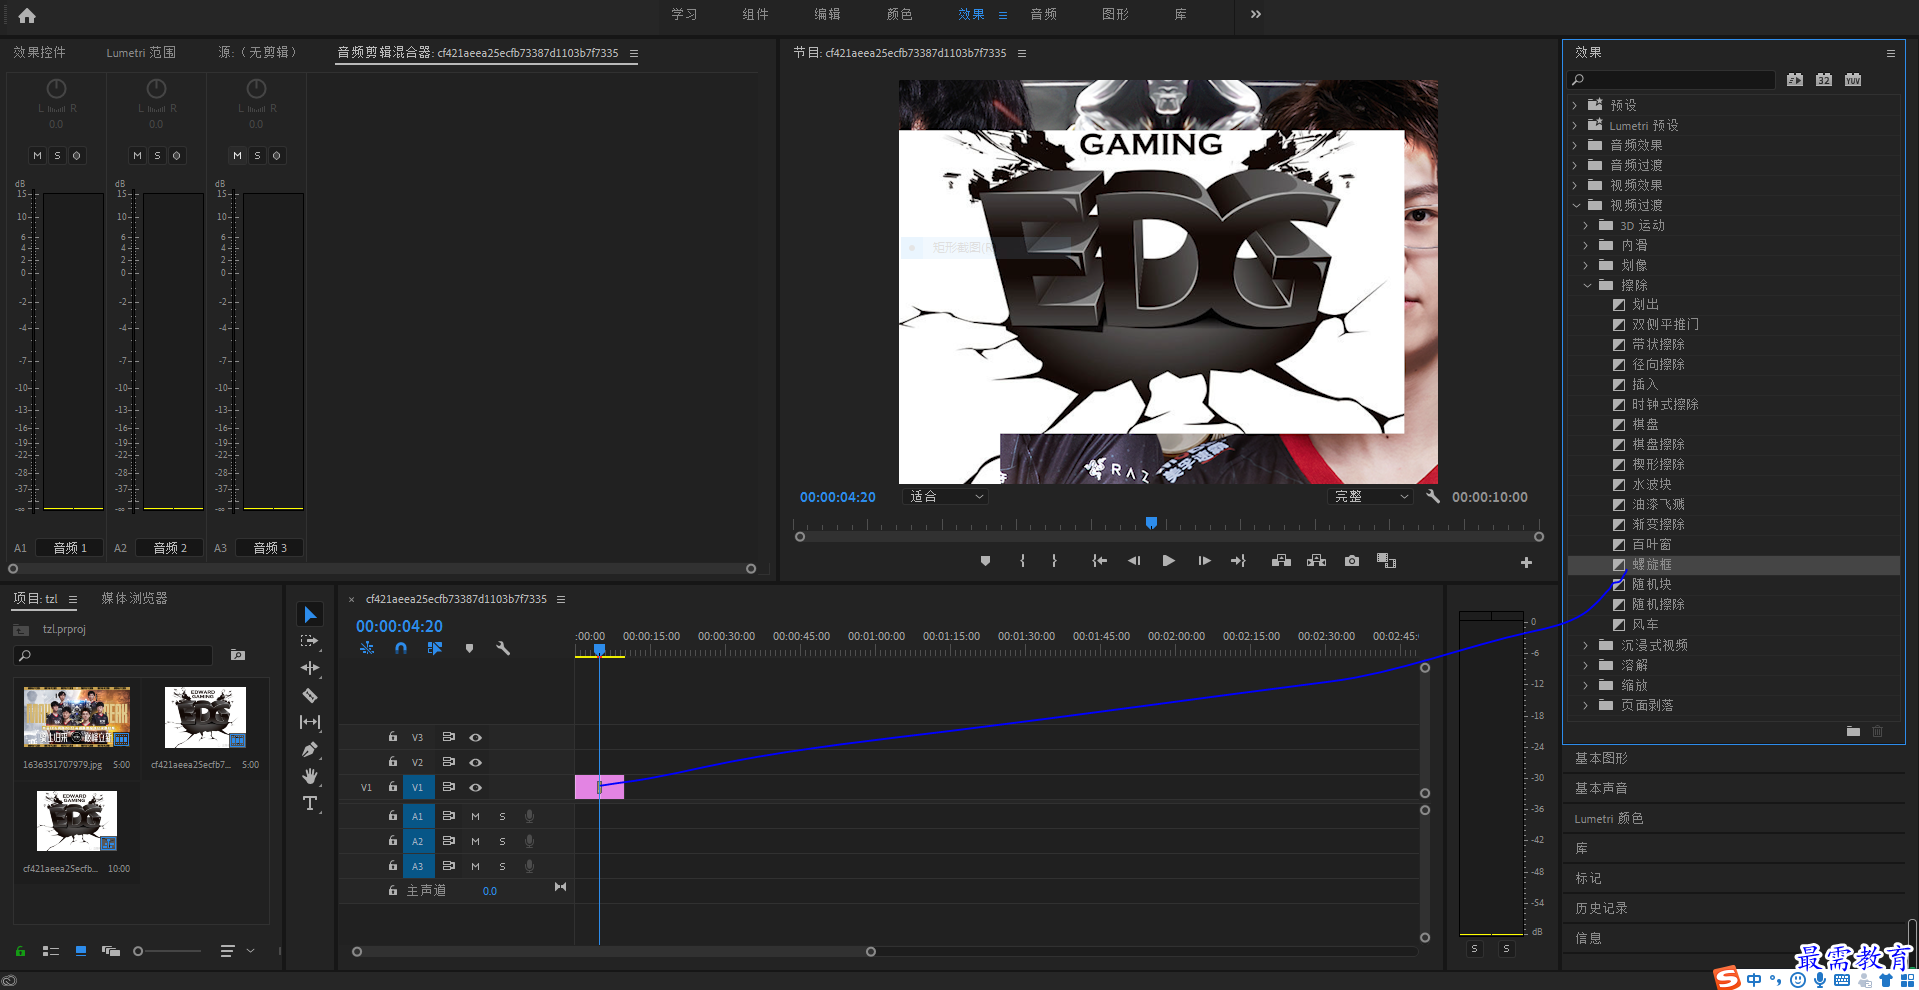
Task: Expand the 音频效果 folder
Action: pyautogui.click(x=1575, y=145)
